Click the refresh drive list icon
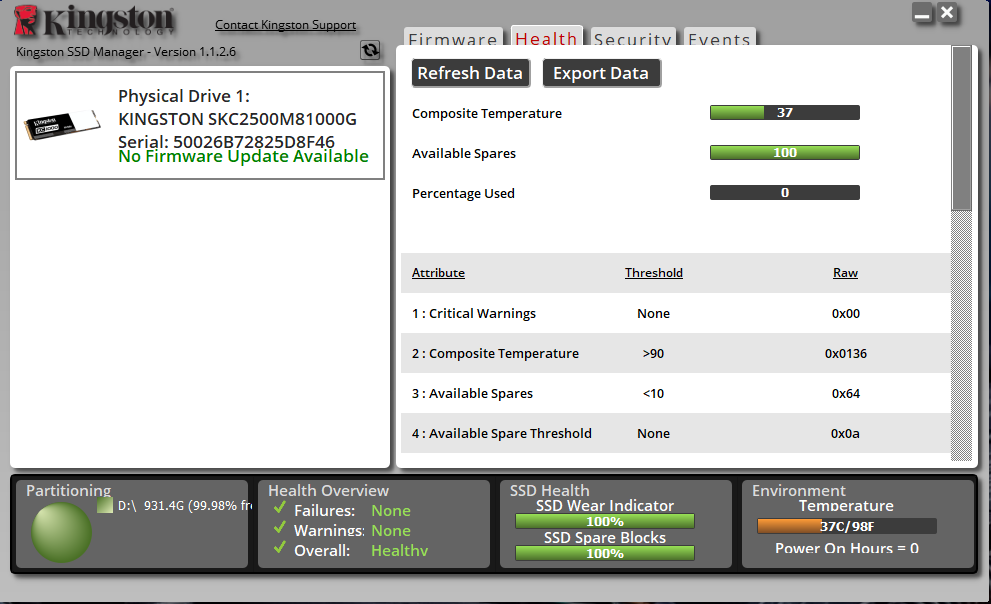Screen dimensions: 991x604 click(370, 50)
